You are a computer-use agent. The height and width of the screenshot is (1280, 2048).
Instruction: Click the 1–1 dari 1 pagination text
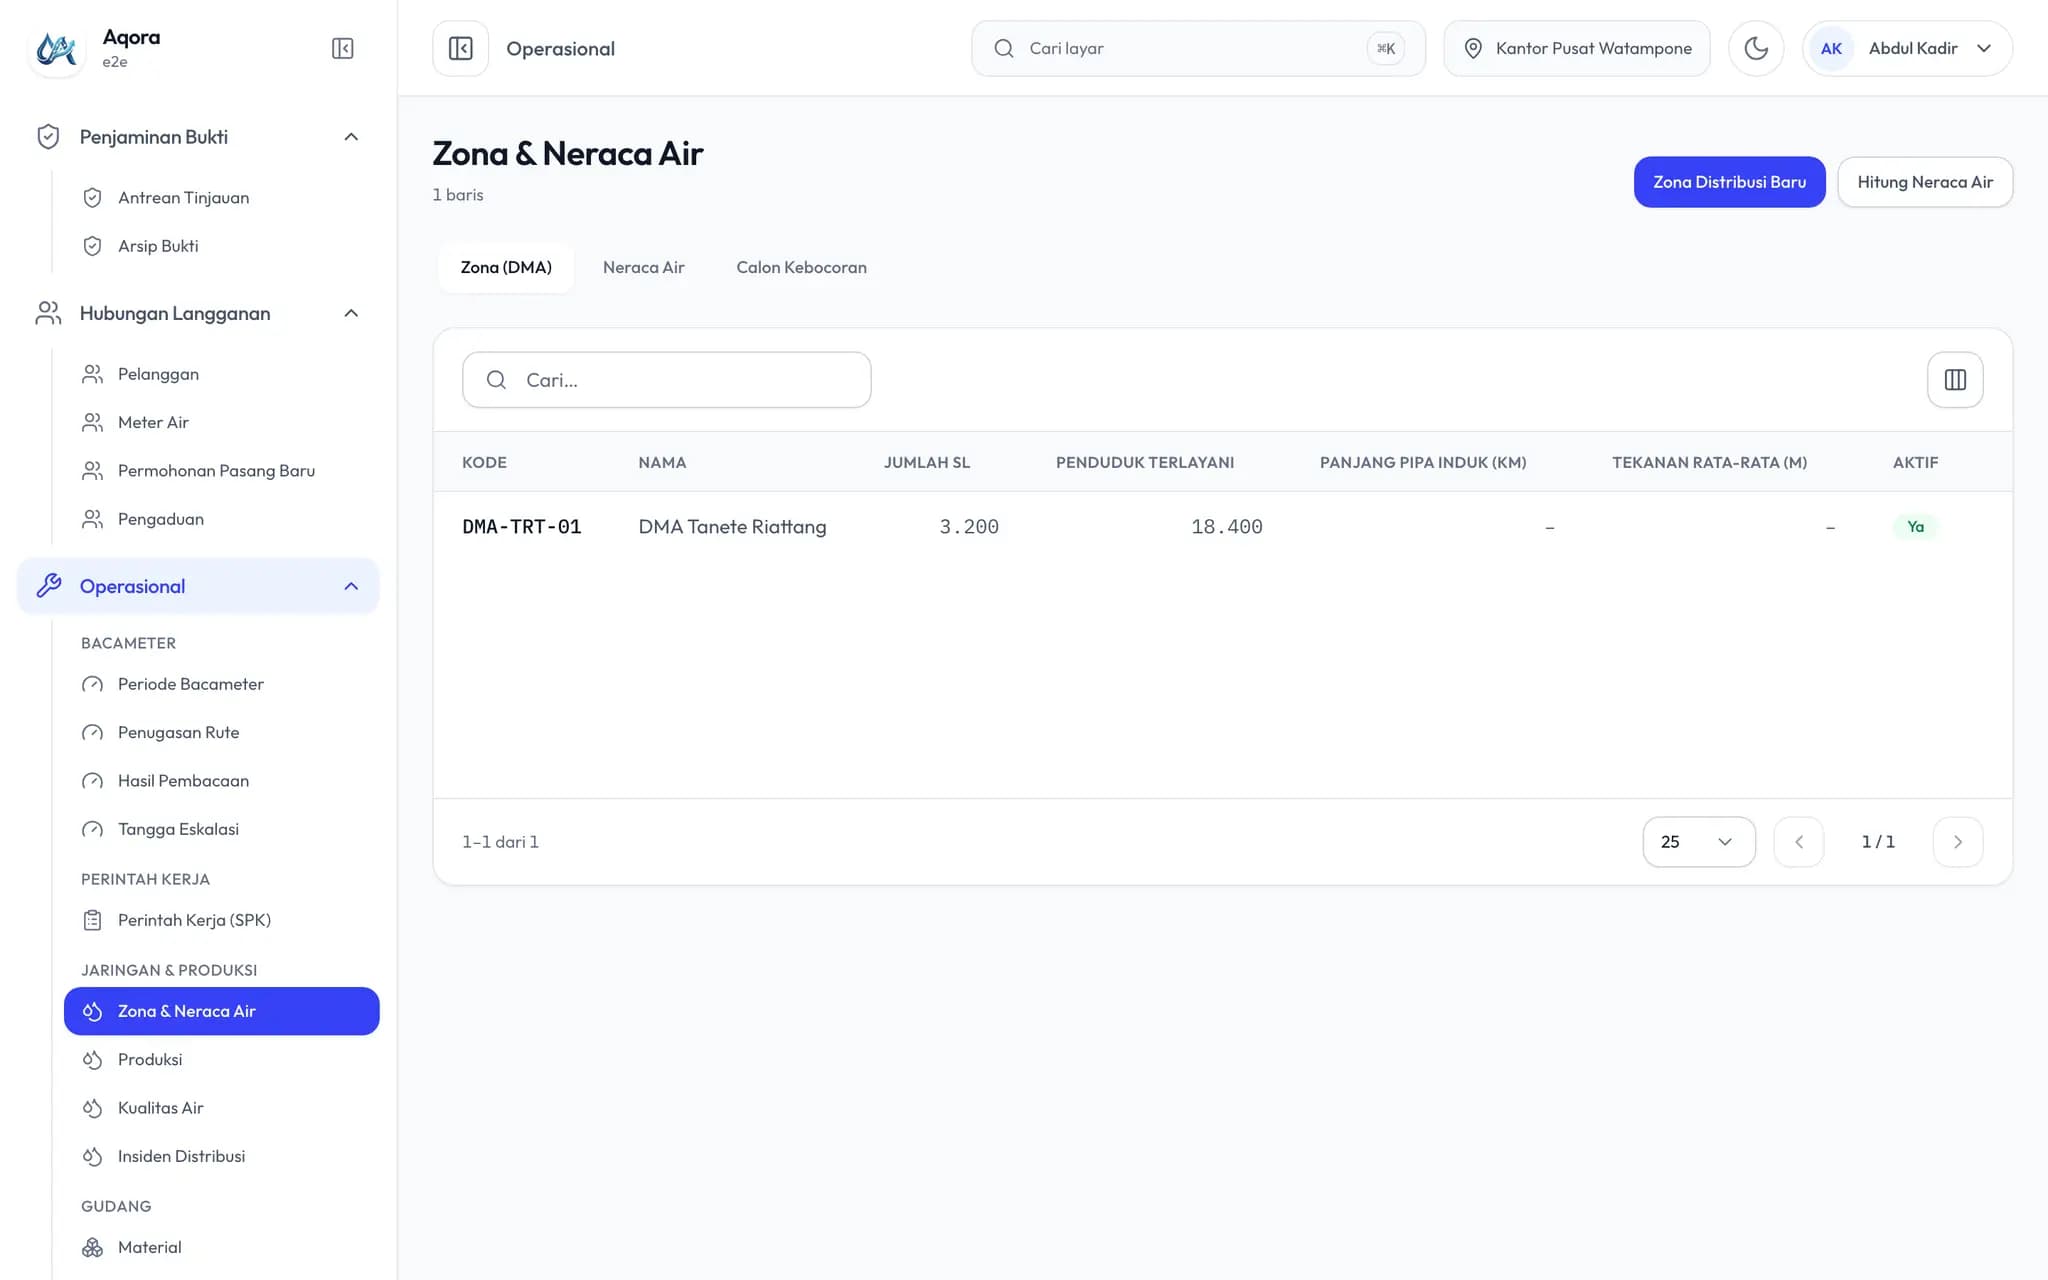point(500,842)
